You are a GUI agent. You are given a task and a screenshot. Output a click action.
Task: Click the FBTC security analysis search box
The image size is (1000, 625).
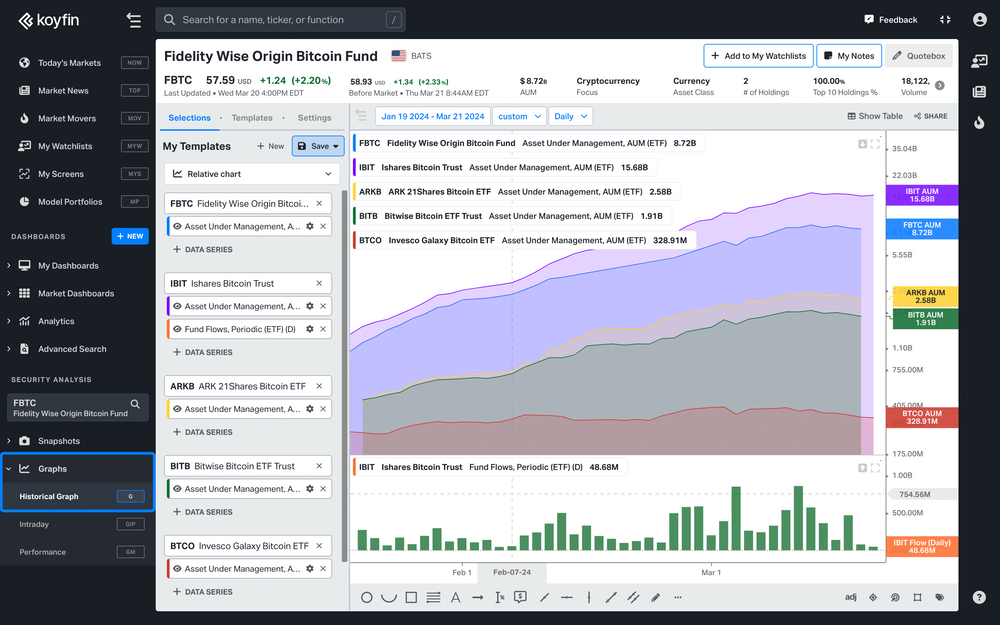pos(77,408)
